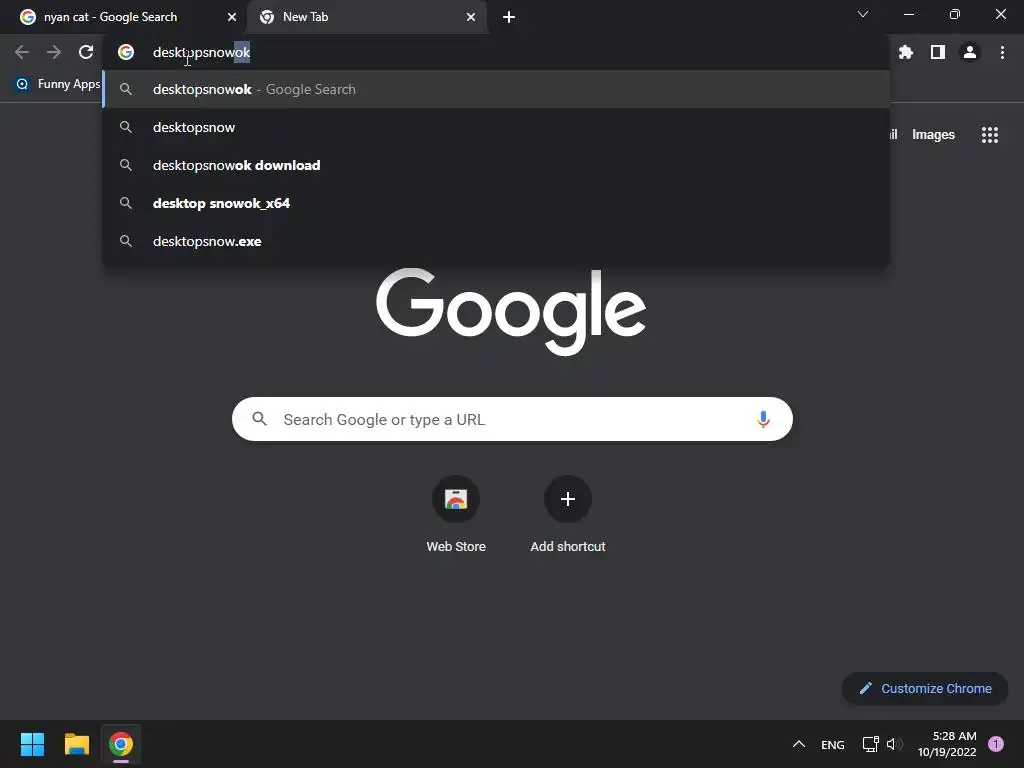Click the browser back arrow
This screenshot has height=768, width=1024.
coord(22,52)
